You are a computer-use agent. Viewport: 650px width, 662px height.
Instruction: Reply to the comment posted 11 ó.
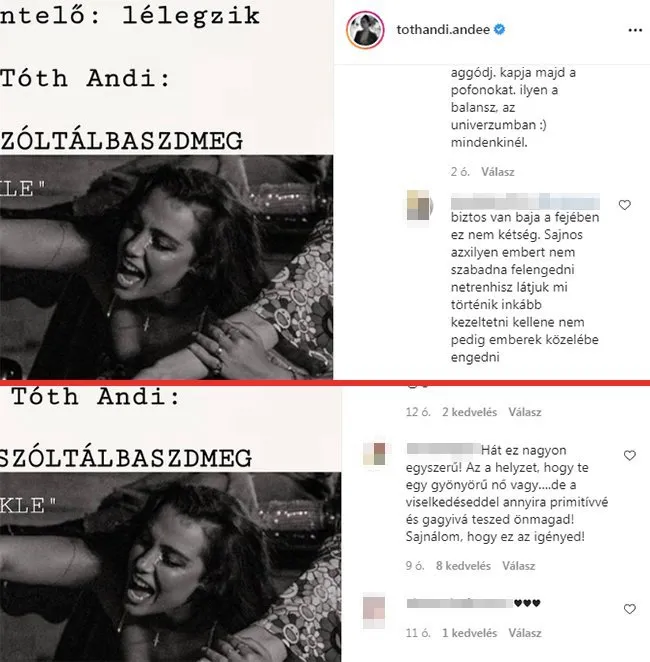point(525,633)
